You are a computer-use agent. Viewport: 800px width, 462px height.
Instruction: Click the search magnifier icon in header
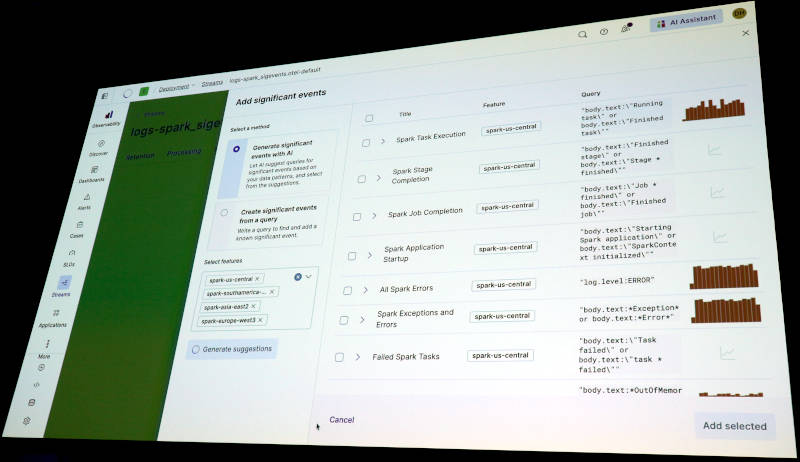pyautogui.click(x=582, y=34)
